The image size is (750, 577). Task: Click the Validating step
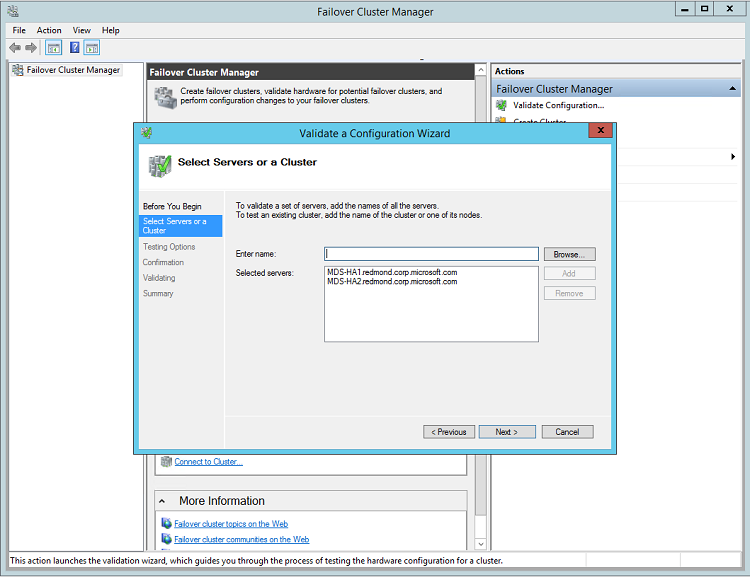point(159,278)
